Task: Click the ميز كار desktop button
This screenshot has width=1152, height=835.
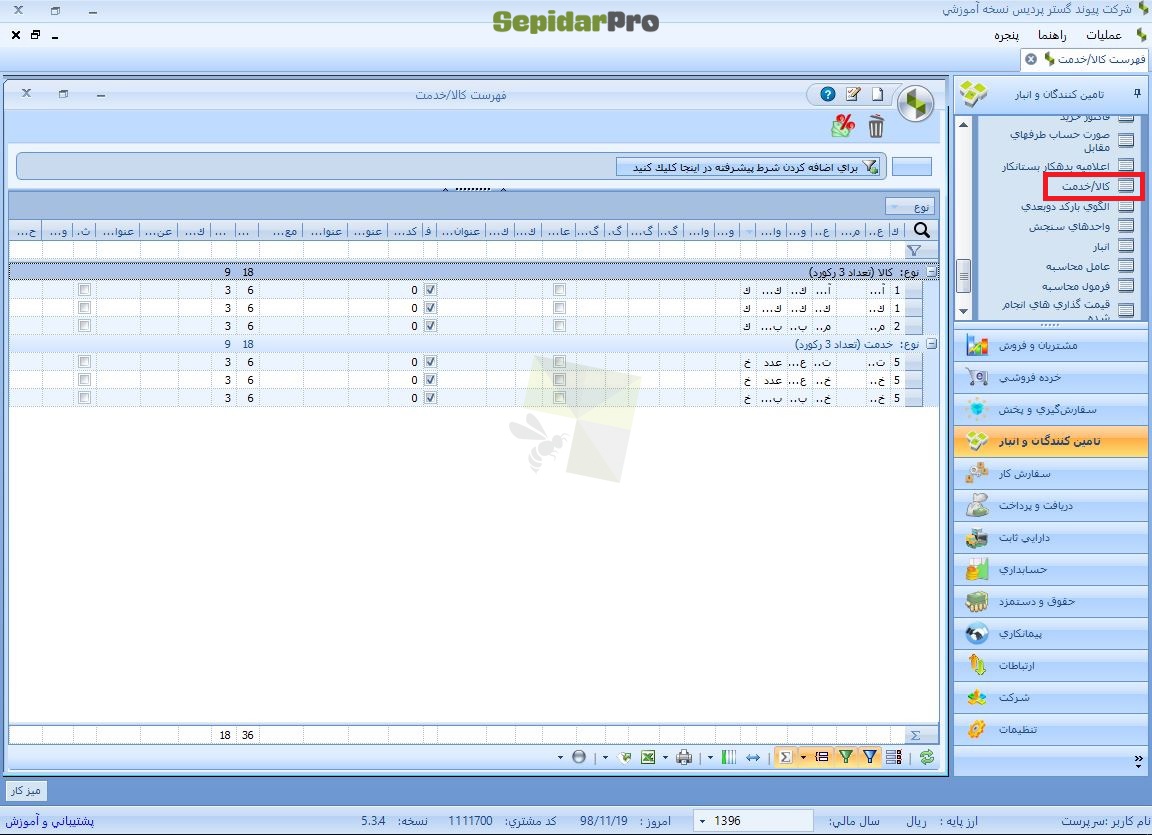Action: click(x=26, y=790)
